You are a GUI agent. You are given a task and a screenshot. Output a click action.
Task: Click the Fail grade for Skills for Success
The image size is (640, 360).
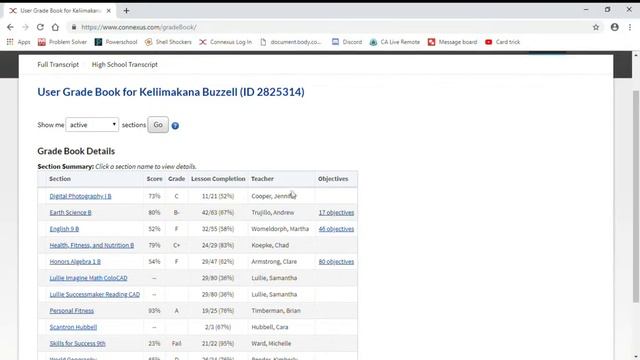click(x=176, y=343)
